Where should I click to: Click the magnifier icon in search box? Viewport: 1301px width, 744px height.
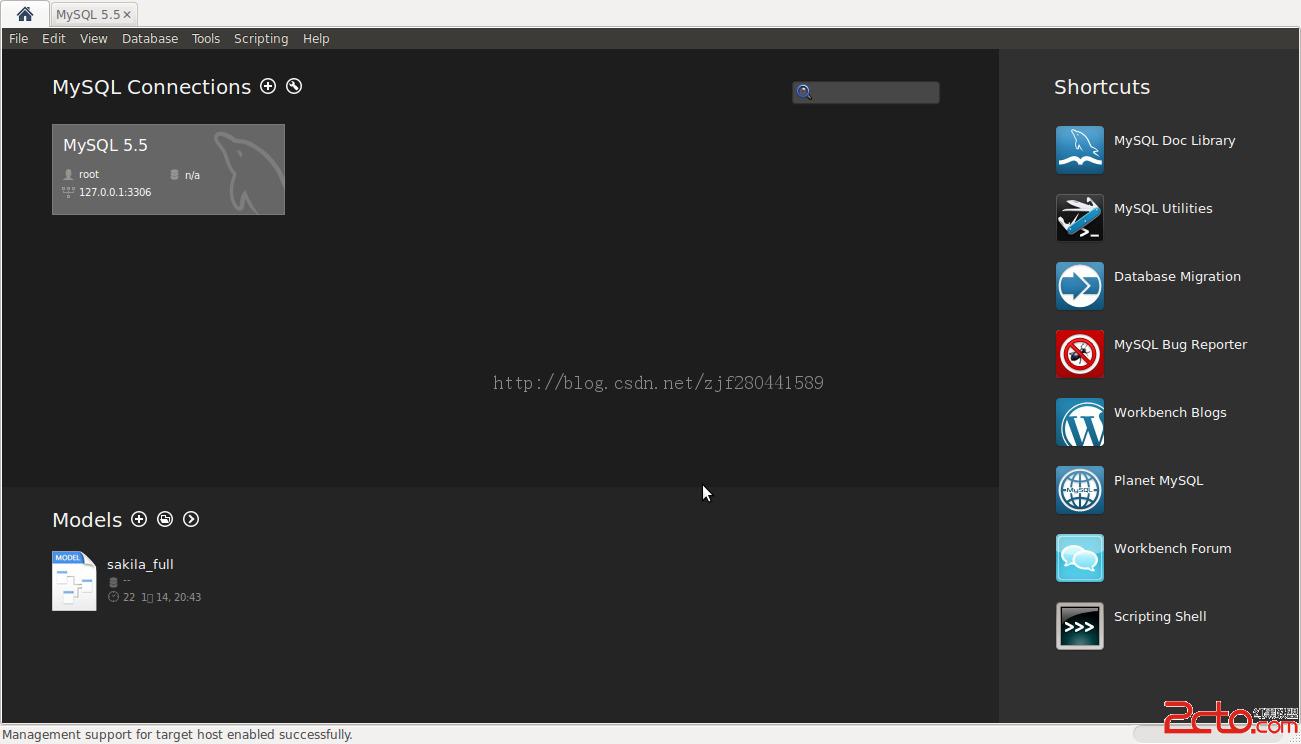pos(804,92)
